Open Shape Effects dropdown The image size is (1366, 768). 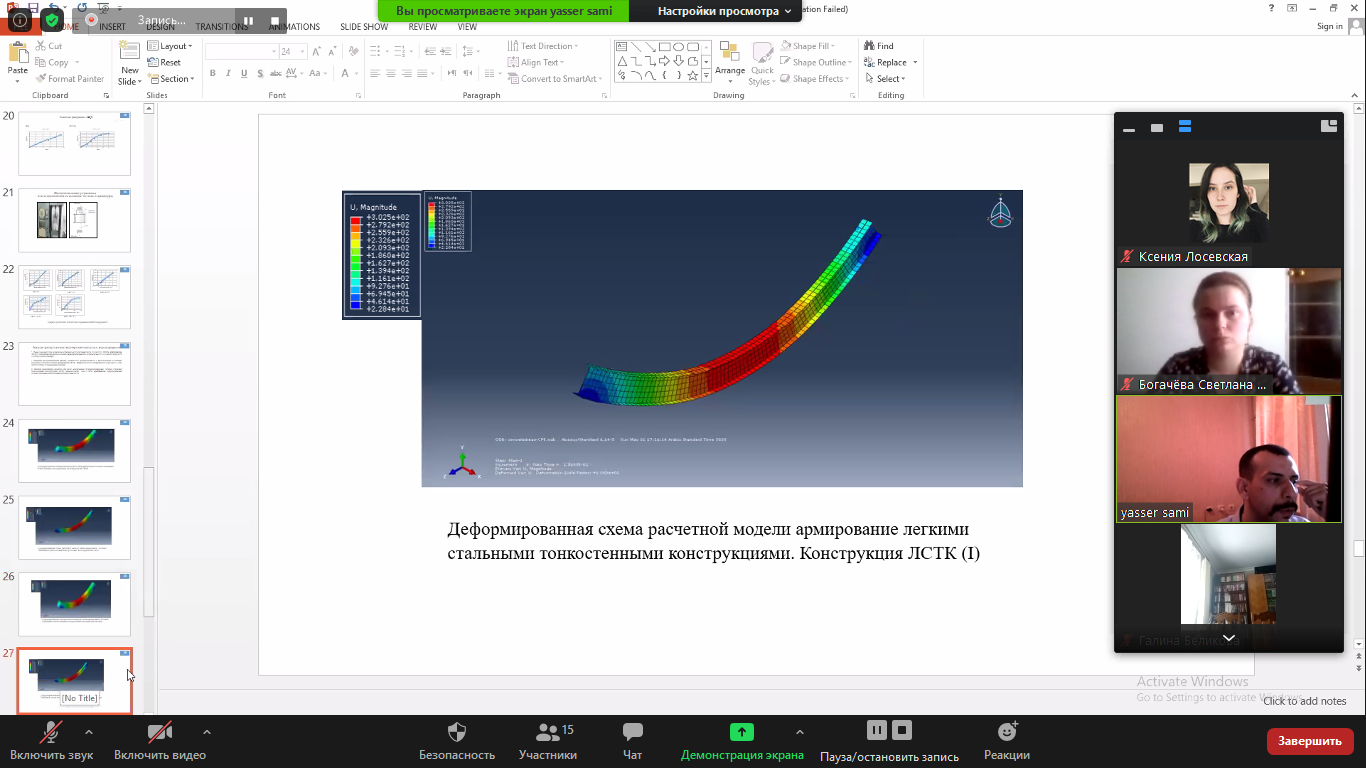tap(814, 79)
